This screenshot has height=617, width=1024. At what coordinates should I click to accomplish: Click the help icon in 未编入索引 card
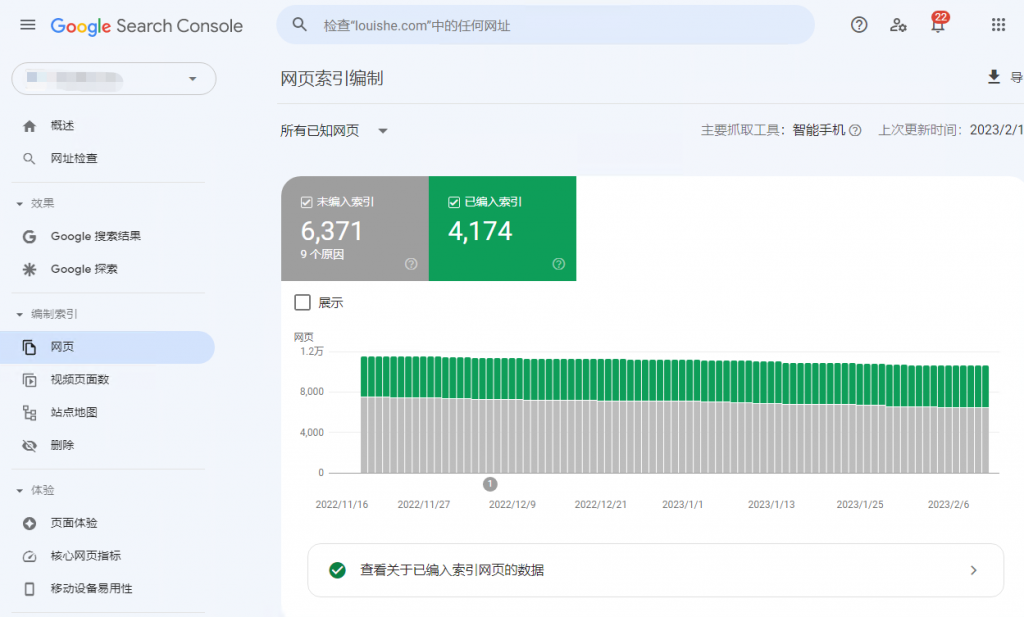(x=411, y=264)
